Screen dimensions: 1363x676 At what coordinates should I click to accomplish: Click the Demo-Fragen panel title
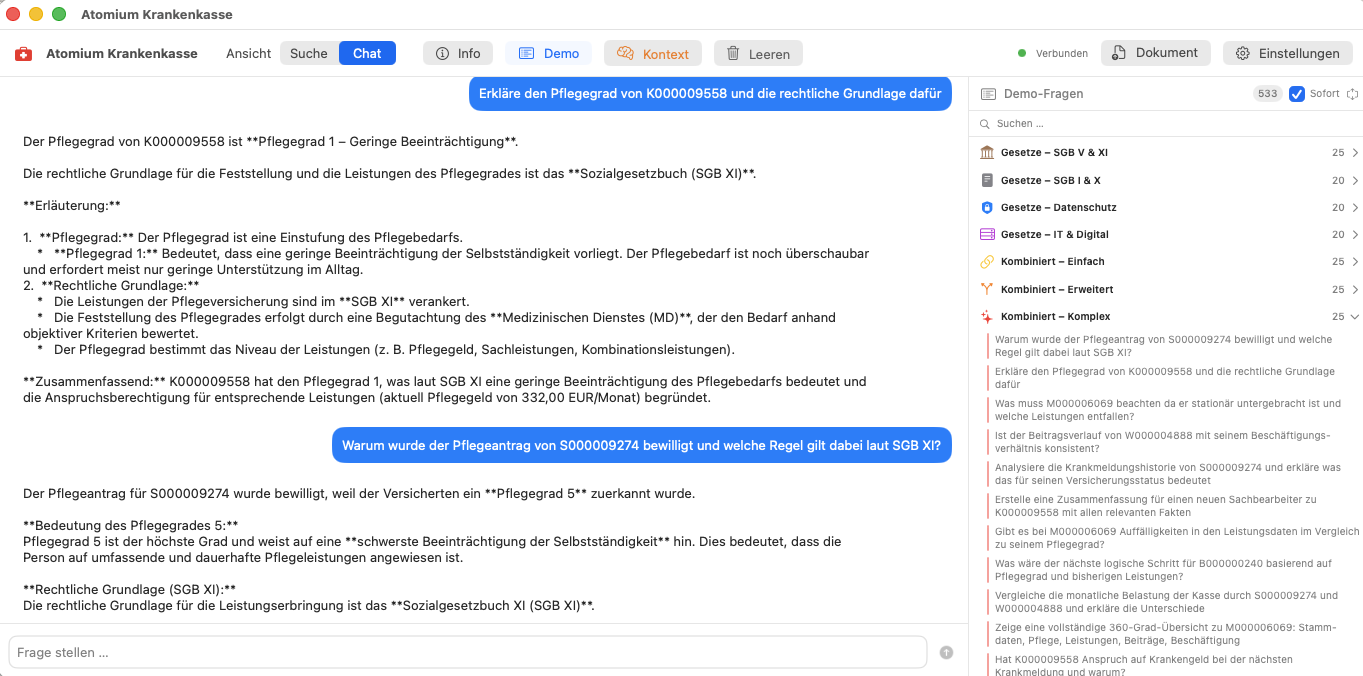(x=1043, y=94)
